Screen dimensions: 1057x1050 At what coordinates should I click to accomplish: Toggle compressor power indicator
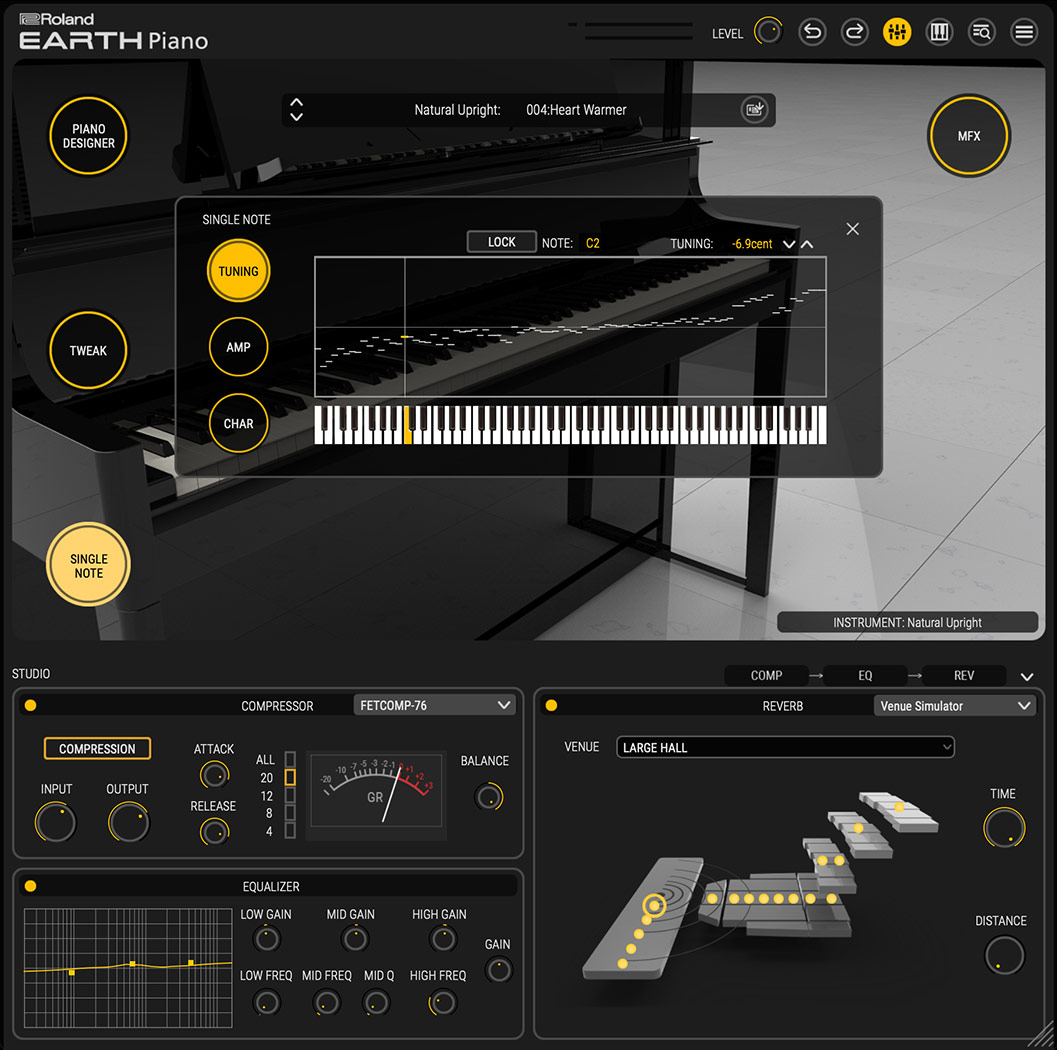click(x=30, y=706)
